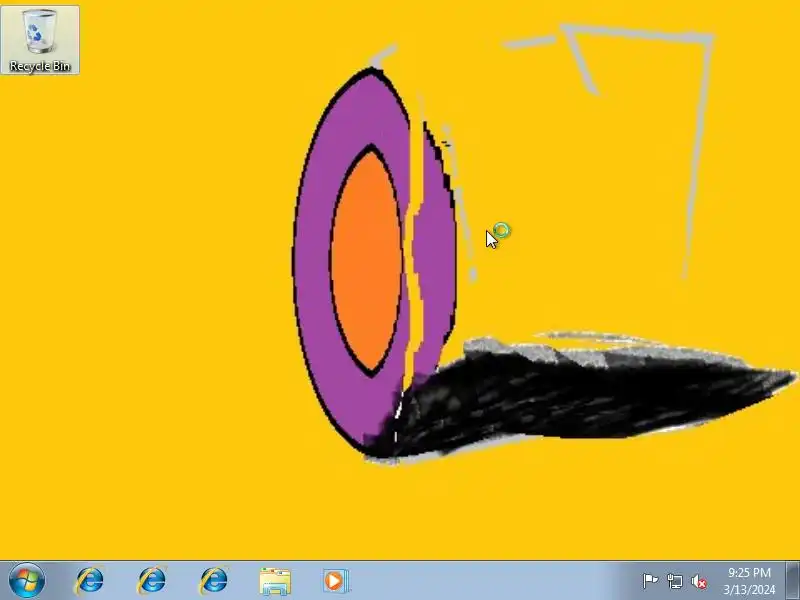Image resolution: width=800 pixels, height=600 pixels.
Task: Open Windows Explorer folder in taskbar
Action: point(275,581)
